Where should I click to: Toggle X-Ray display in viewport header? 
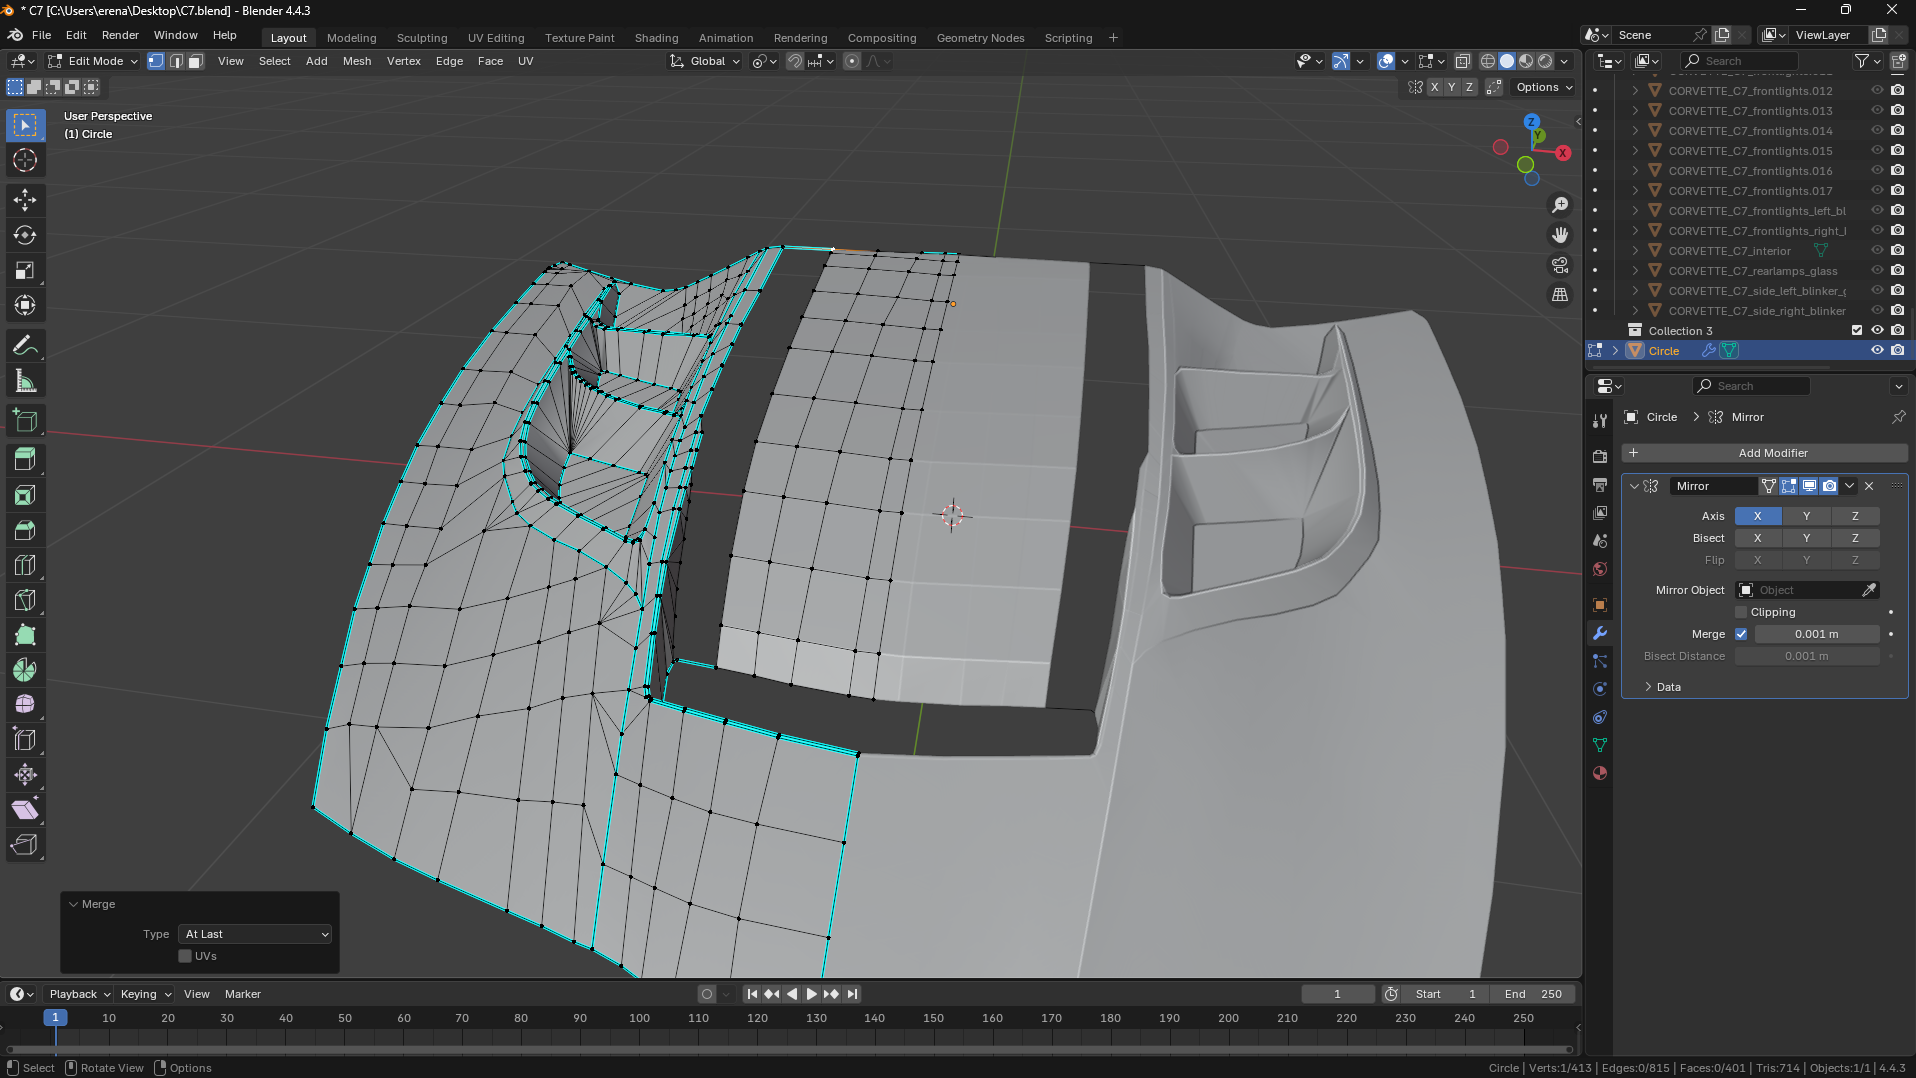[x=1463, y=61]
